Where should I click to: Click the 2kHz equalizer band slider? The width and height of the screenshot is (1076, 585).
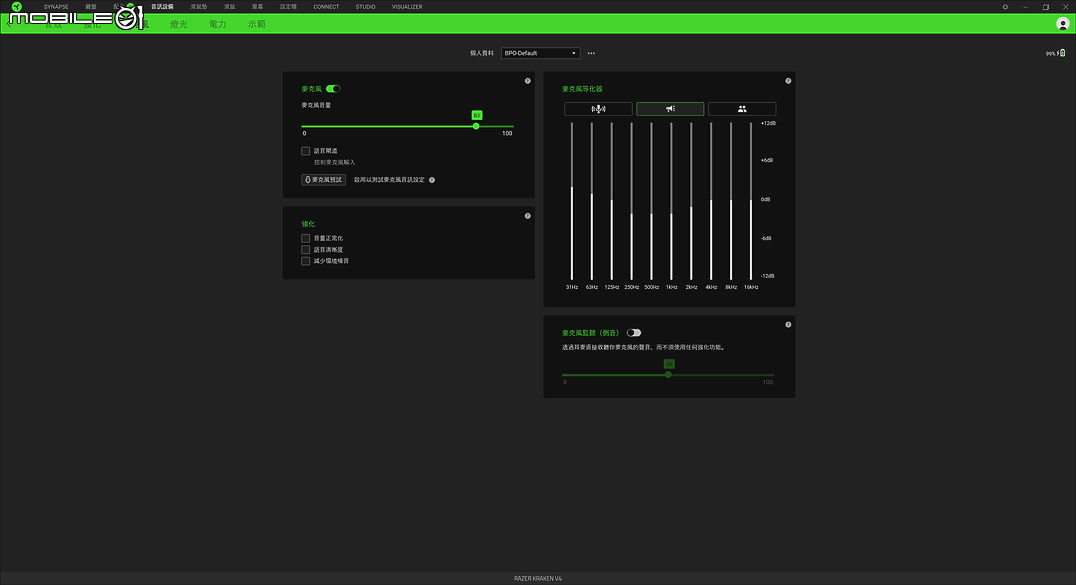[x=691, y=200]
